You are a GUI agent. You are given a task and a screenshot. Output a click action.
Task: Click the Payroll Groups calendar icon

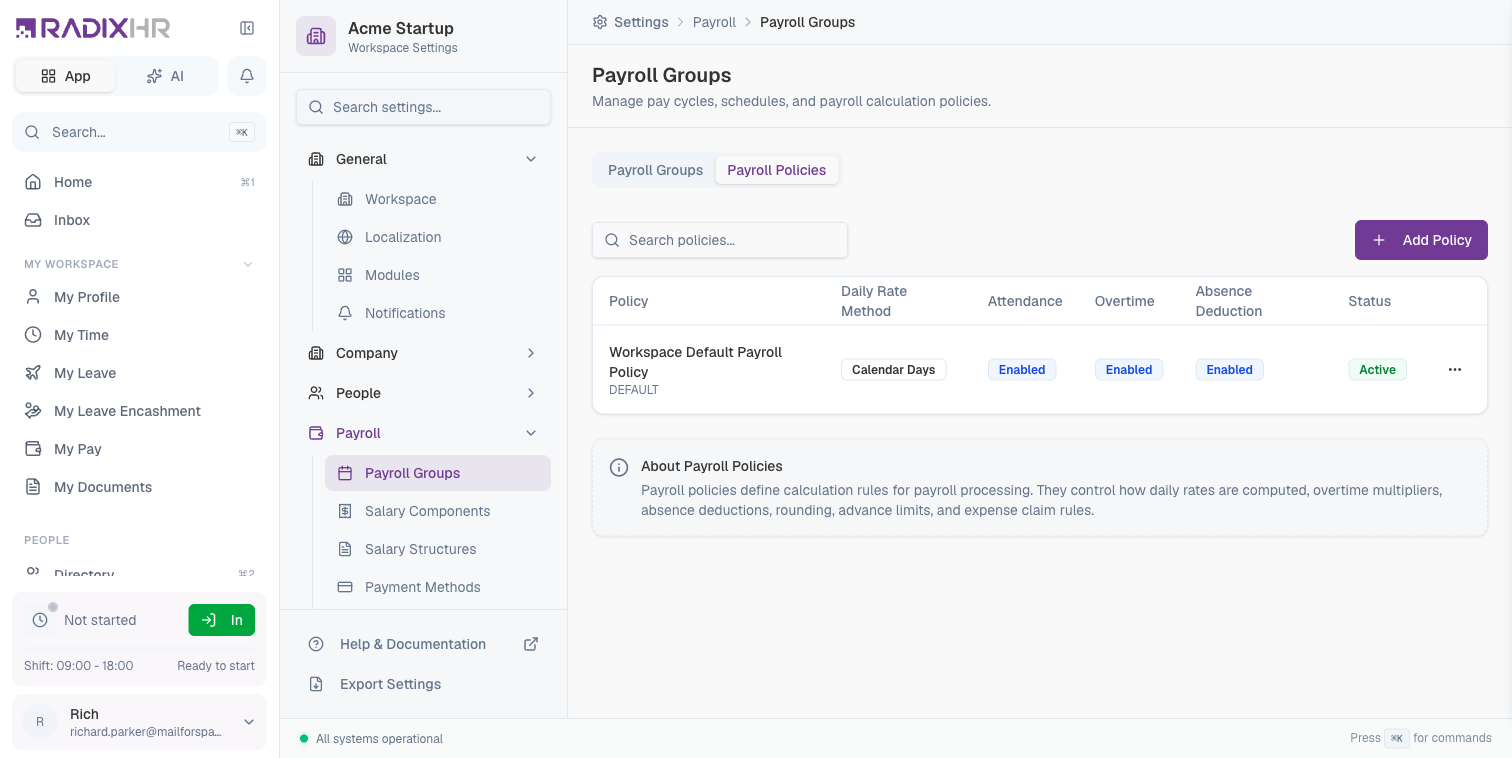(x=345, y=473)
